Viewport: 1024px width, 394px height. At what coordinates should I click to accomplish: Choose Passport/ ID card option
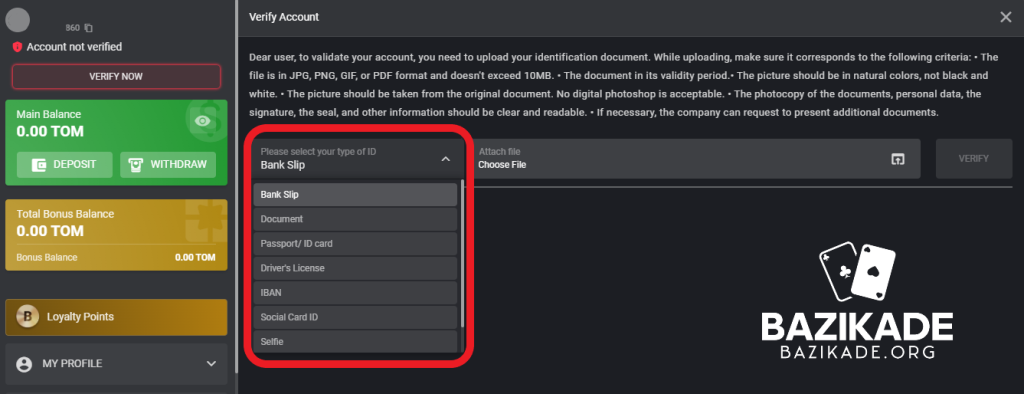tap(355, 244)
